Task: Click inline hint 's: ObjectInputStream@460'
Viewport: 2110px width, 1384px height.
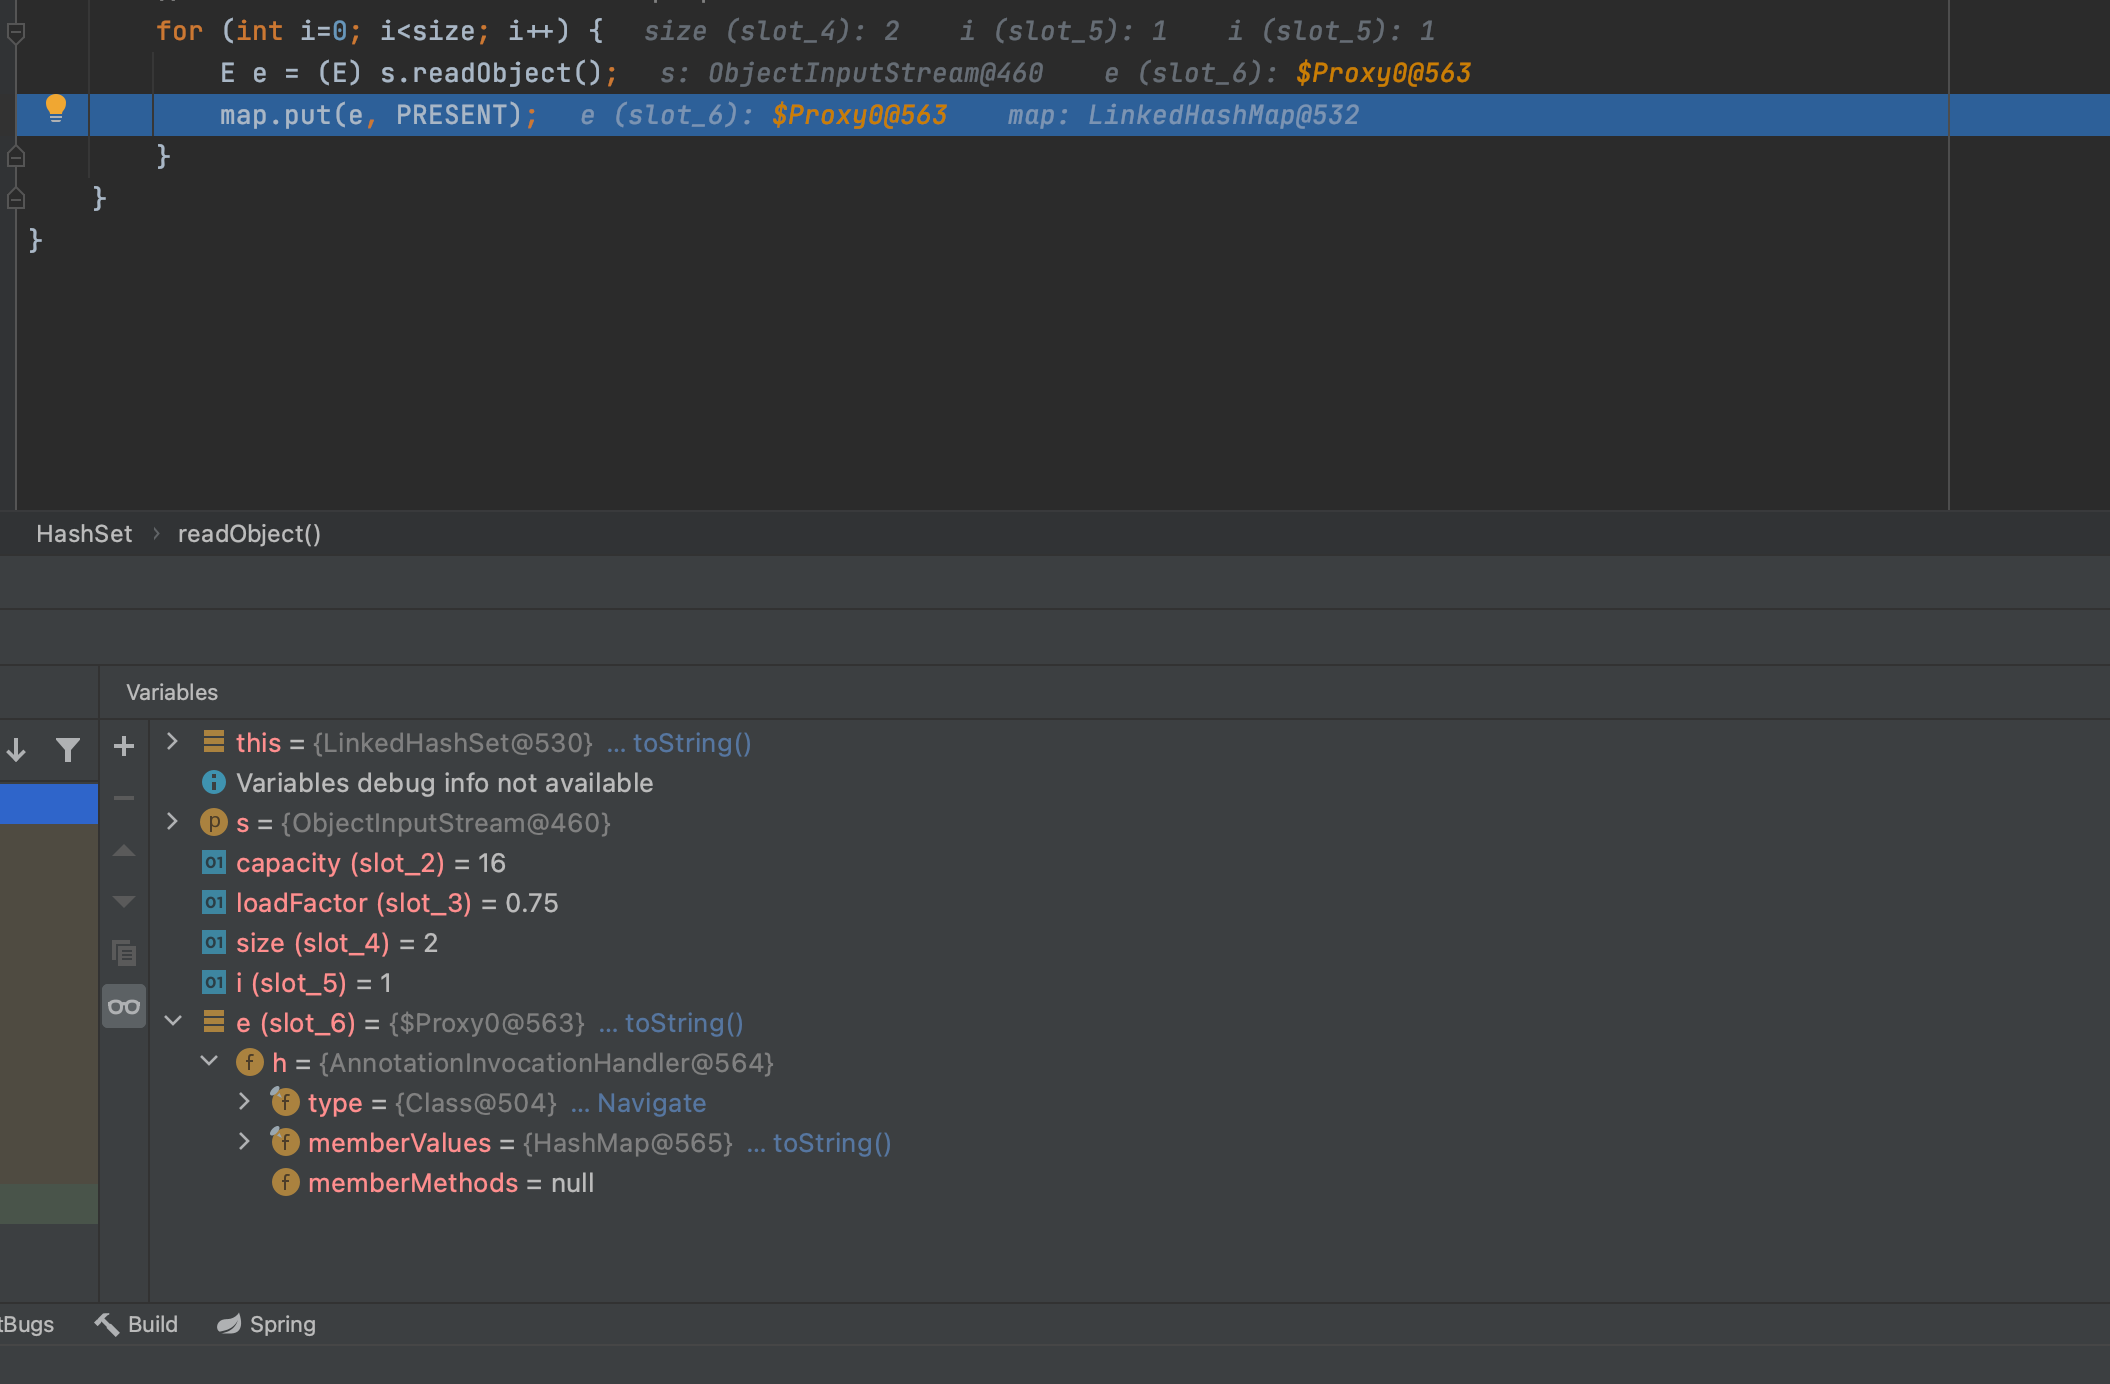Action: click(x=851, y=73)
